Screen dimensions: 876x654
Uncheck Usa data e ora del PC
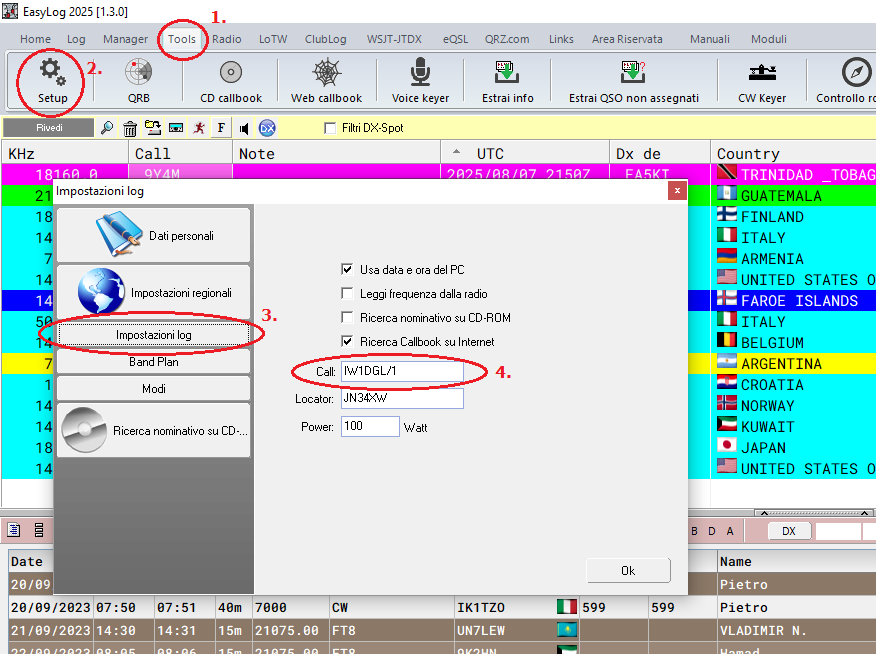click(347, 269)
